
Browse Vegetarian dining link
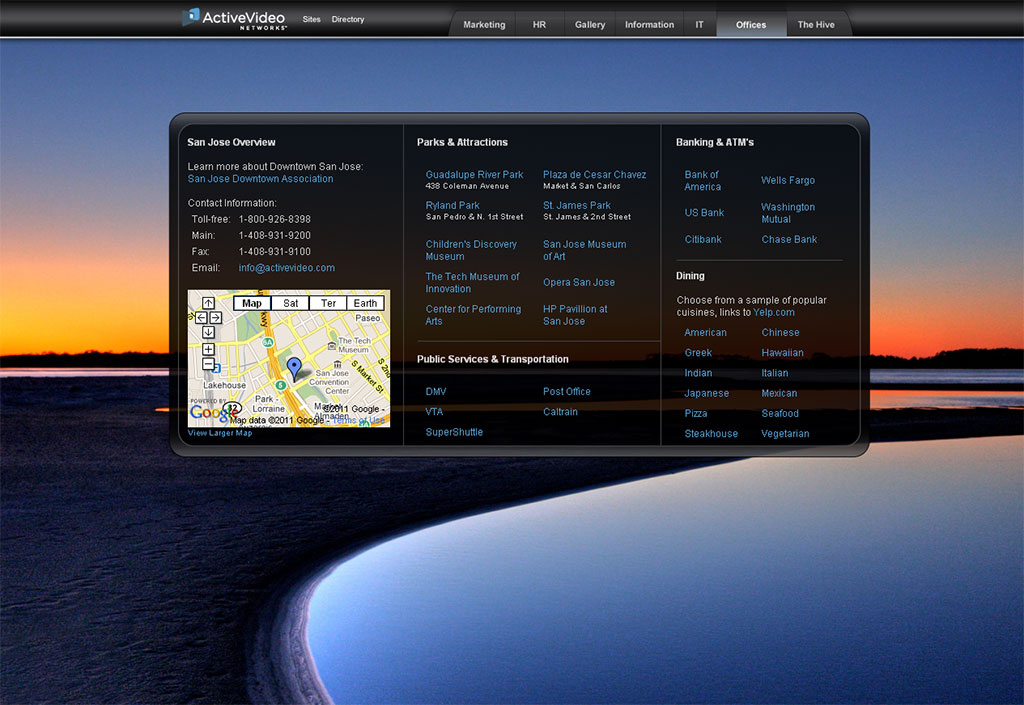[785, 433]
